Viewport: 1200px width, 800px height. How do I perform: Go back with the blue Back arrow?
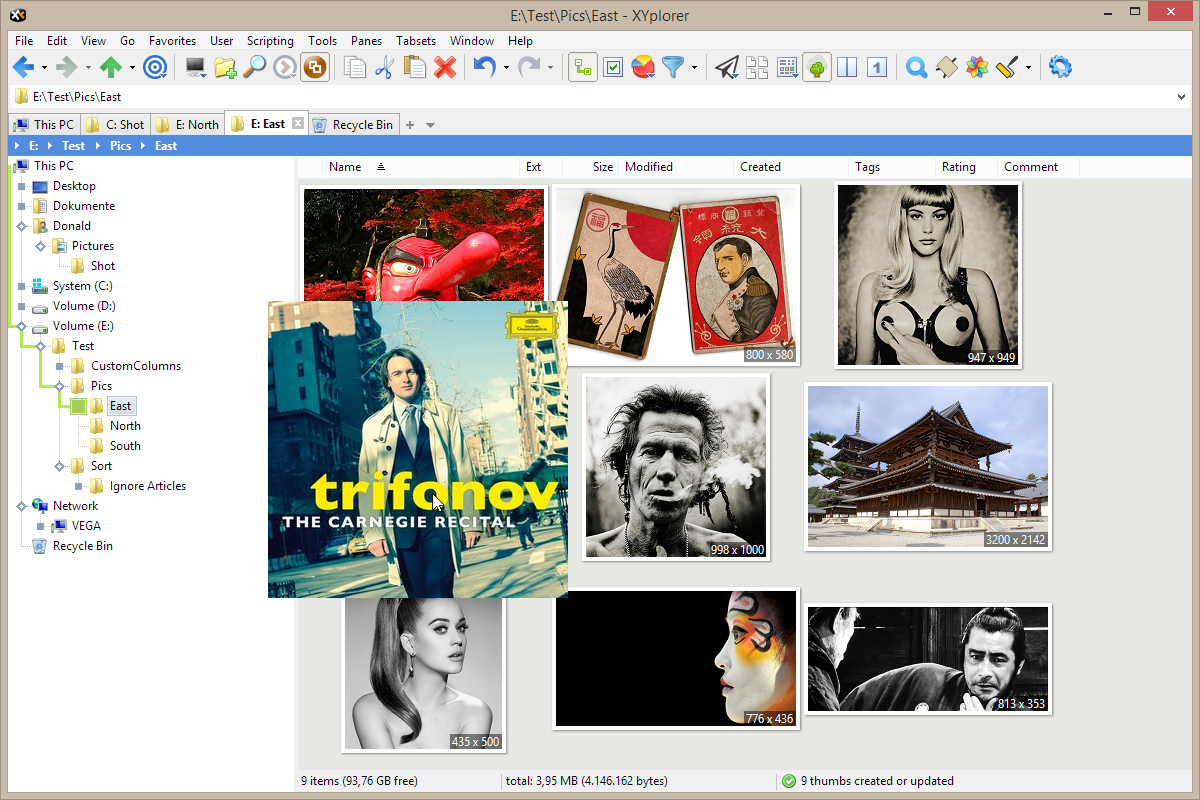pos(23,68)
